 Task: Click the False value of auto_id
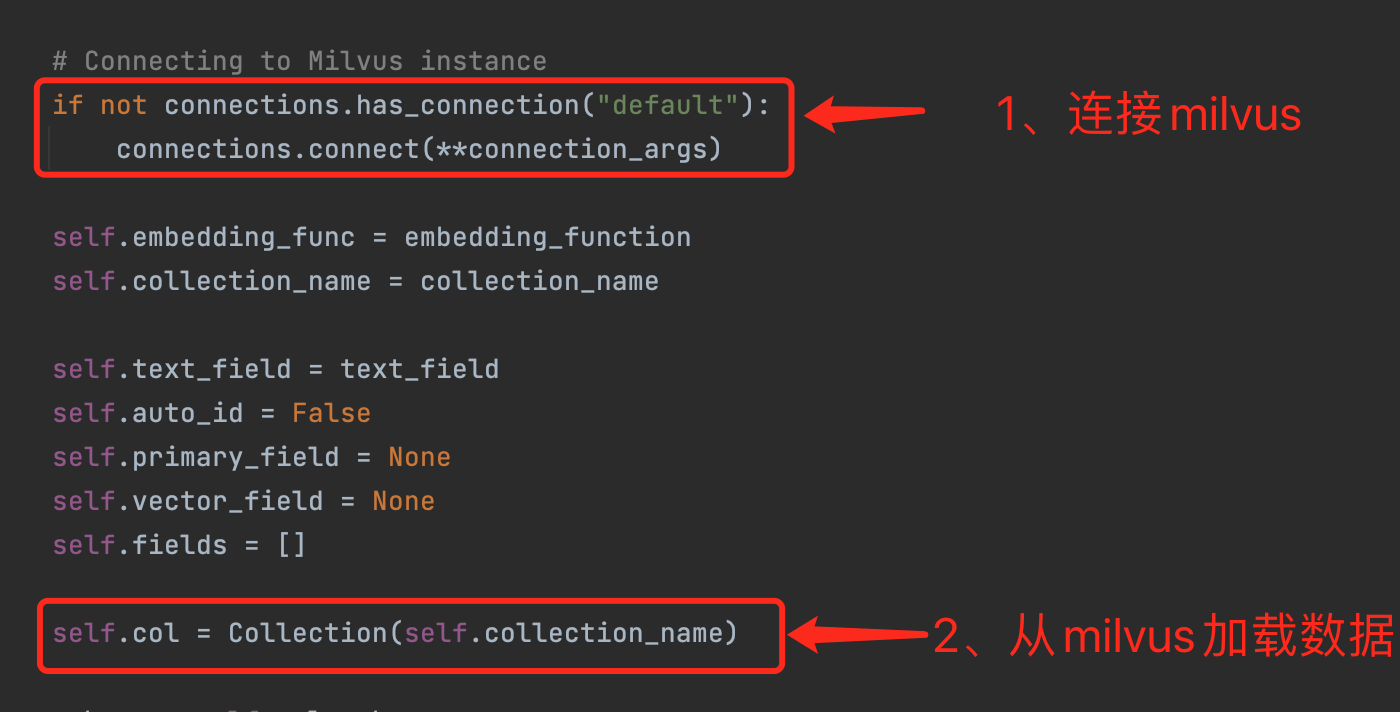pos(331,413)
